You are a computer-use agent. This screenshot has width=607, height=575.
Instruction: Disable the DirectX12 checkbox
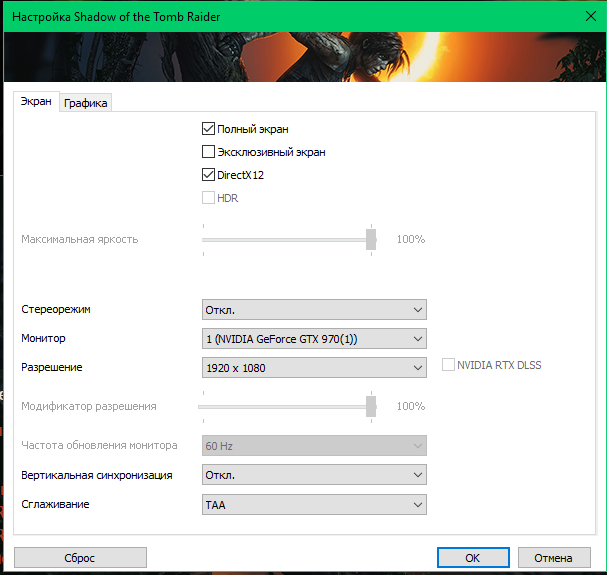209,175
